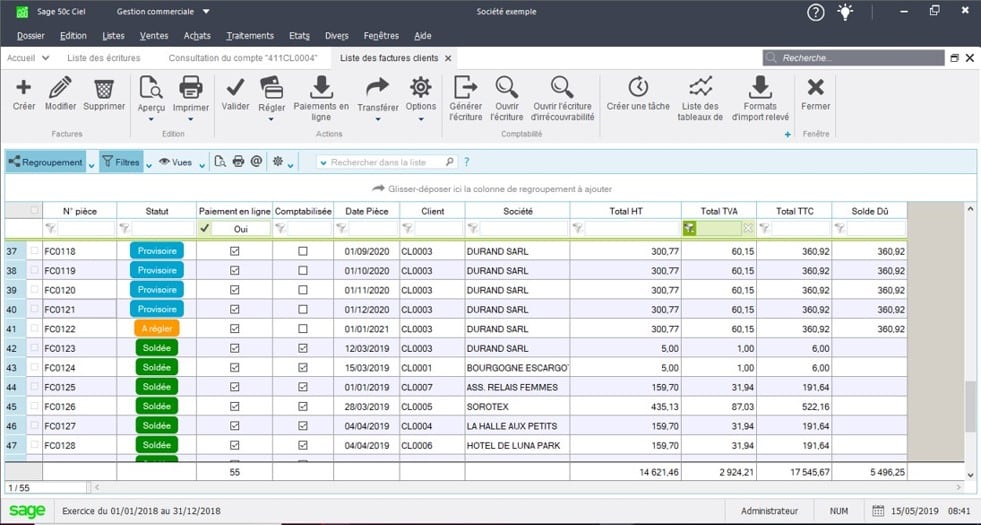This screenshot has height=525, width=981.
Task: Click the Imprimer printer icon
Action: 191,87
